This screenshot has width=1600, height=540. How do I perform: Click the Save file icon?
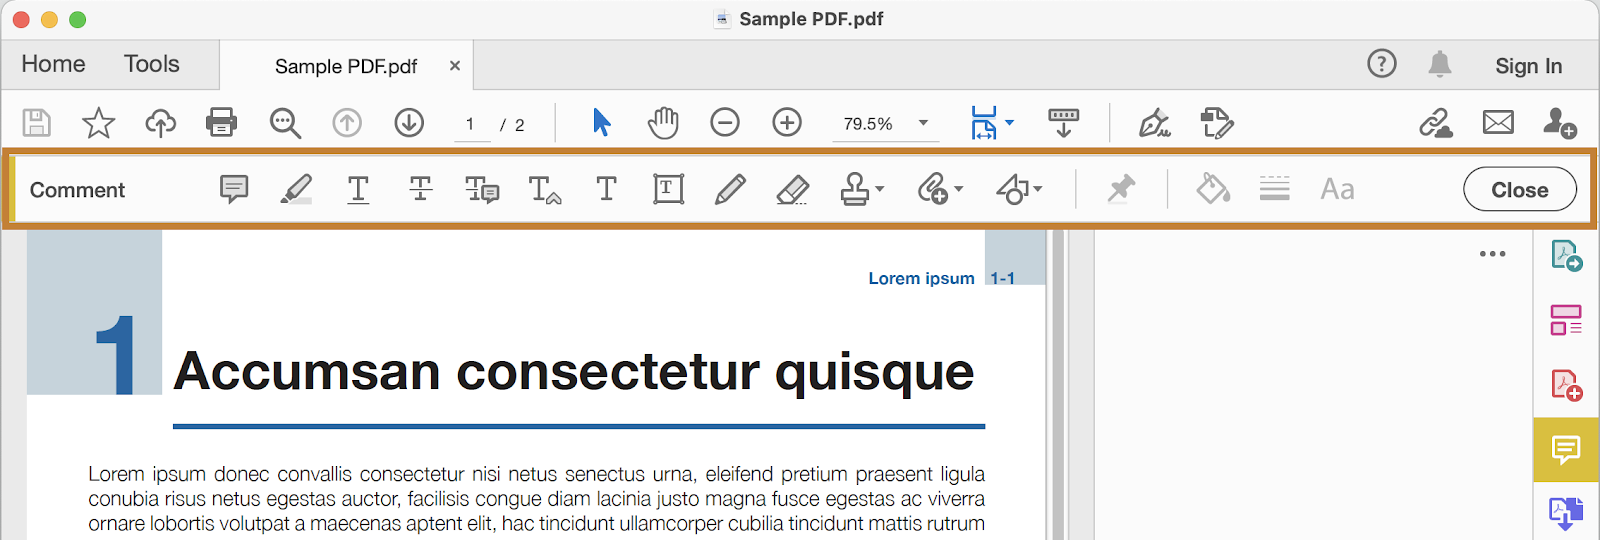37,123
